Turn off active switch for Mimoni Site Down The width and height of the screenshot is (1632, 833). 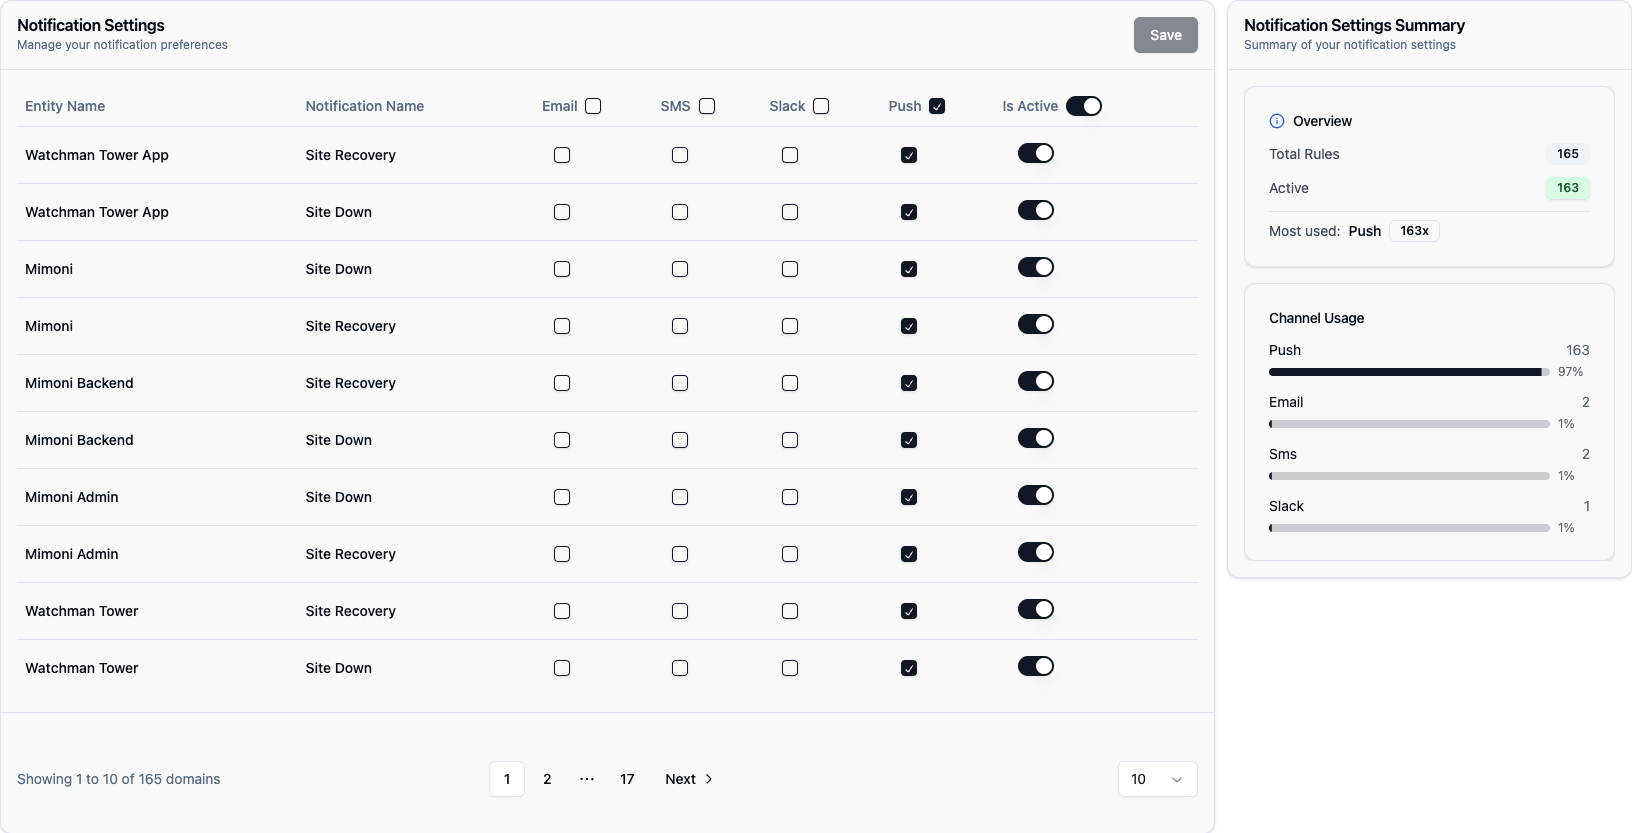click(x=1036, y=267)
